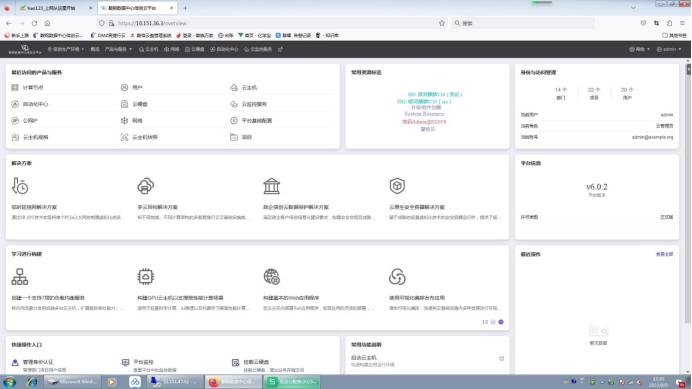This screenshot has height=389, width=692.
Task: Select the first carousel page dot
Action: 493,322
